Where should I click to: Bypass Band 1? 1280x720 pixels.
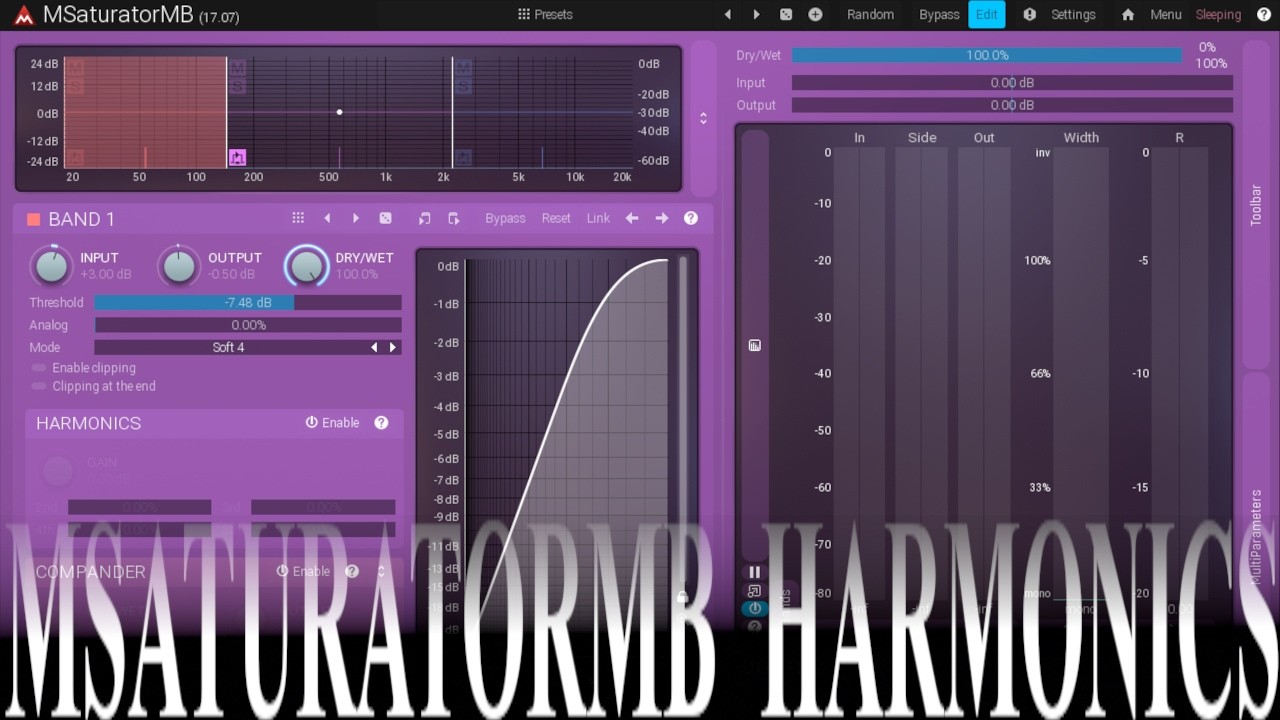(505, 218)
